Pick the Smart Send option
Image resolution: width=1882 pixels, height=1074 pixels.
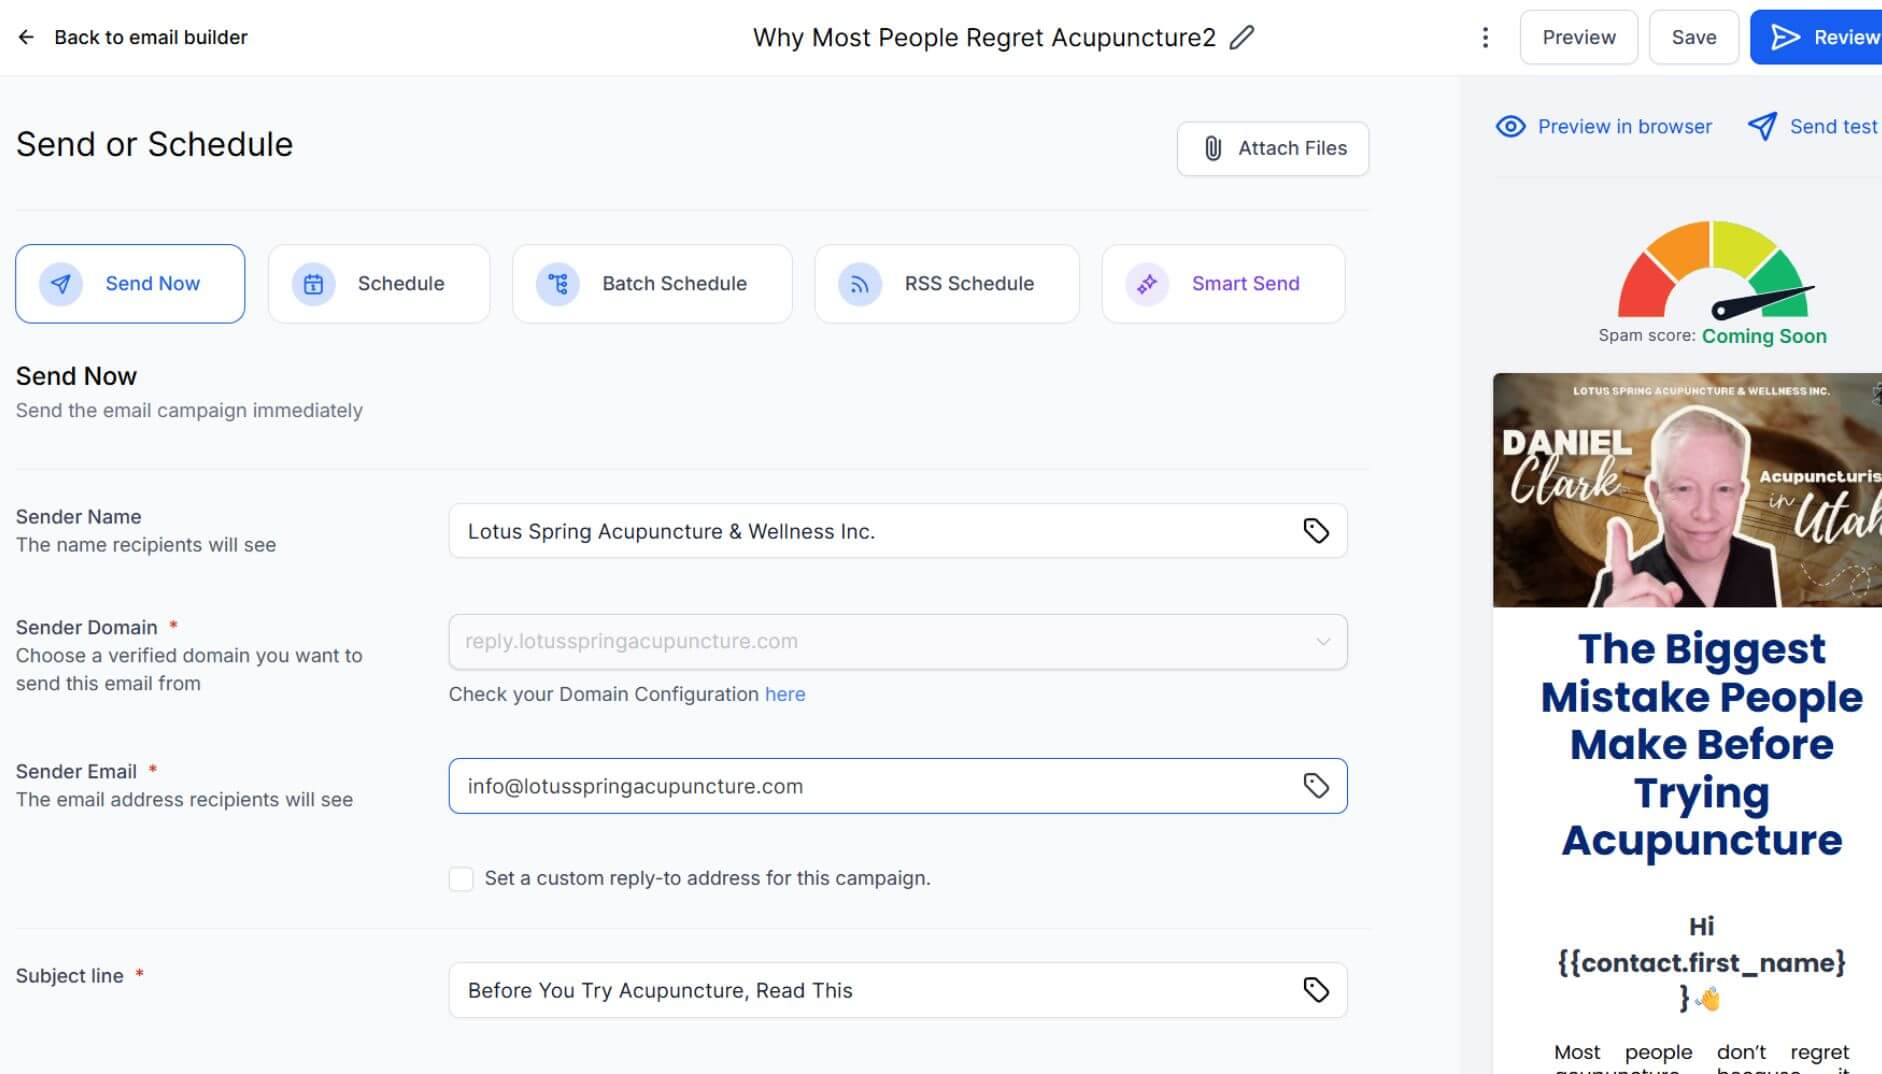point(1222,284)
